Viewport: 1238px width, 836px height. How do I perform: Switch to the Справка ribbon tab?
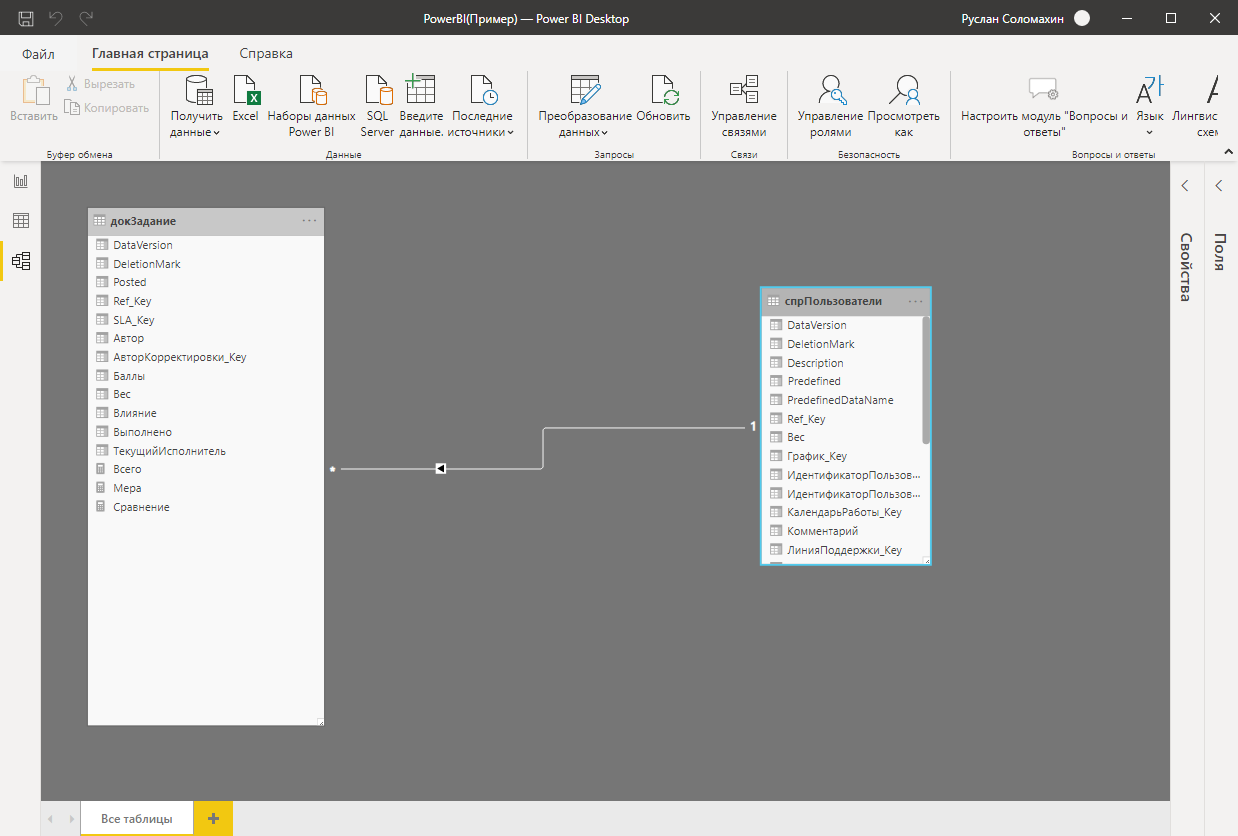[x=266, y=54]
